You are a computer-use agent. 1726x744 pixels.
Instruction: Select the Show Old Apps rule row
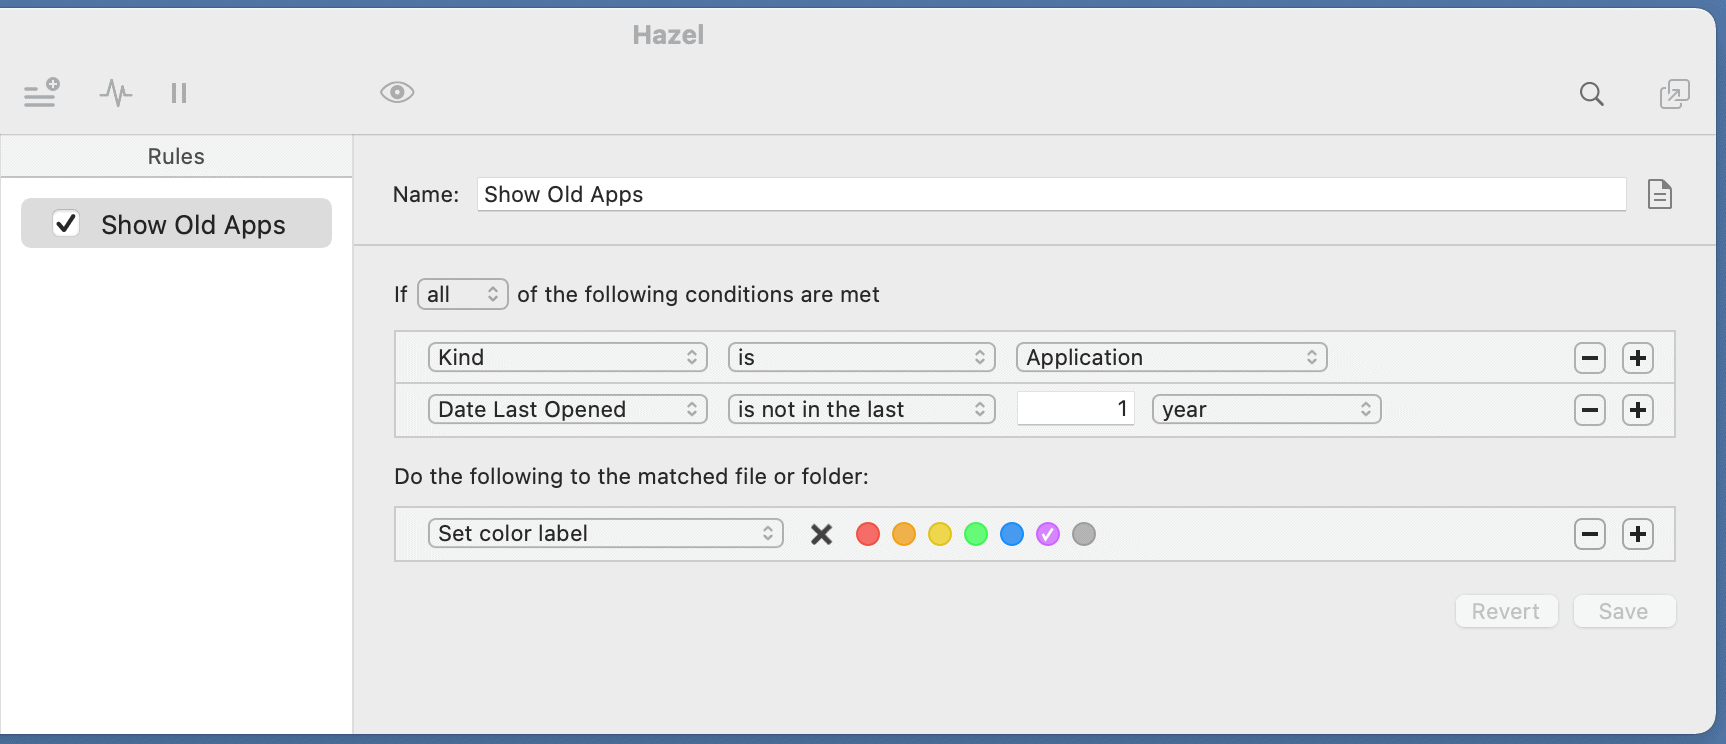pyautogui.click(x=176, y=223)
